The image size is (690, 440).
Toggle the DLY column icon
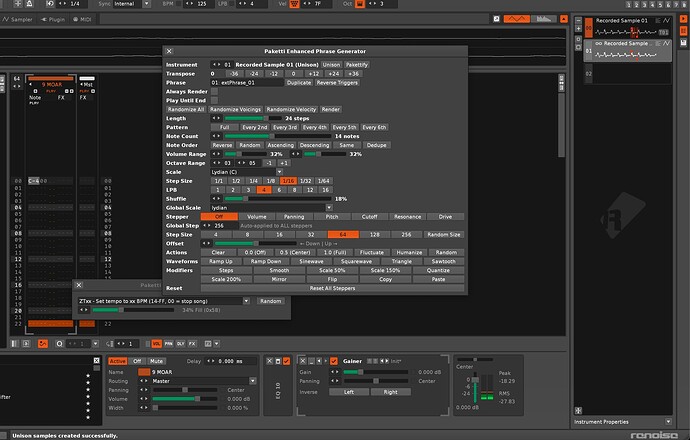pyautogui.click(x=180, y=344)
